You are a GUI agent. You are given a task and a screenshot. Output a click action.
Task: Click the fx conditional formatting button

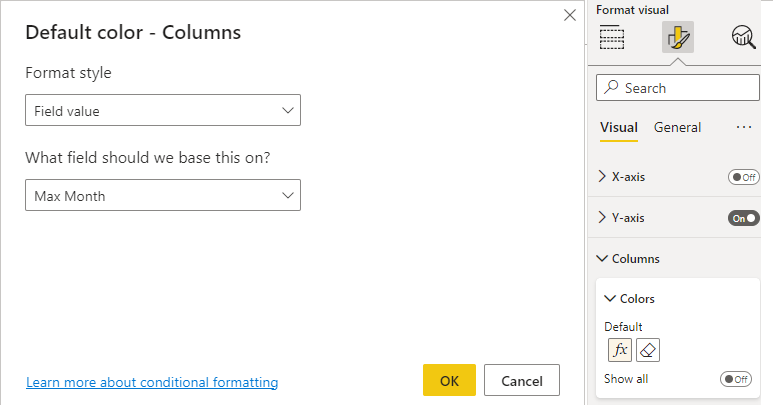[620, 350]
